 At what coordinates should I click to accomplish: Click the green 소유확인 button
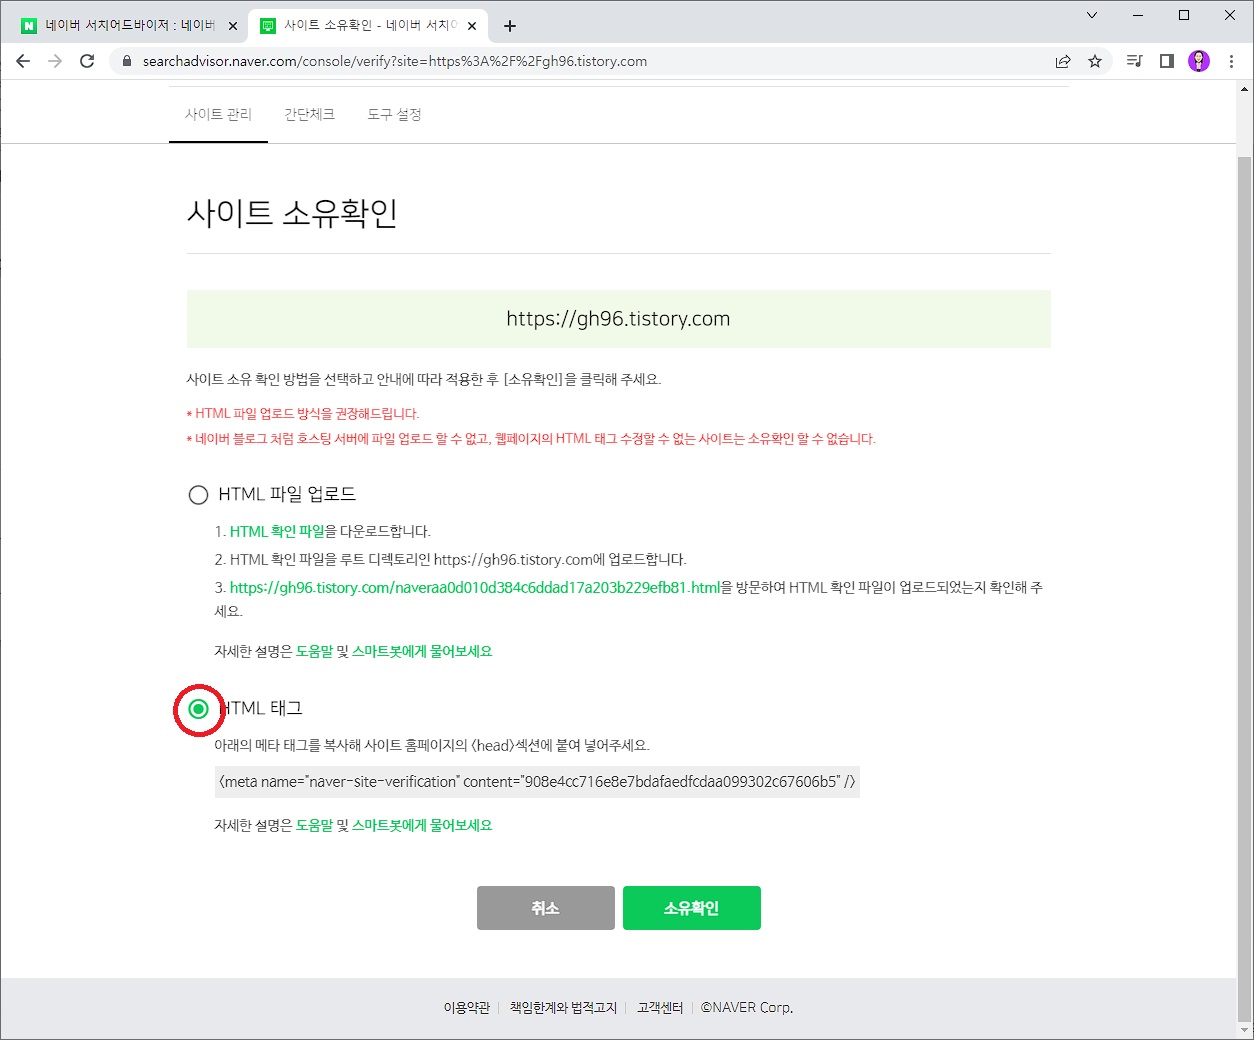click(x=691, y=908)
